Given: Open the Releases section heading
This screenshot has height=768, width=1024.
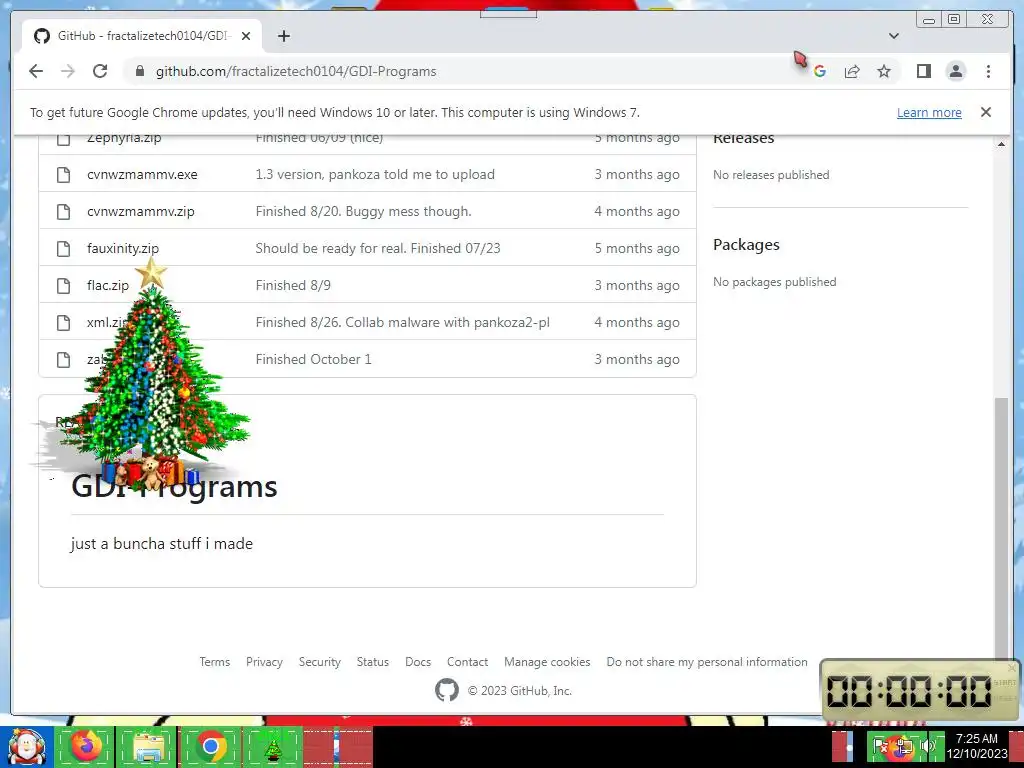Looking at the screenshot, I should 743,138.
